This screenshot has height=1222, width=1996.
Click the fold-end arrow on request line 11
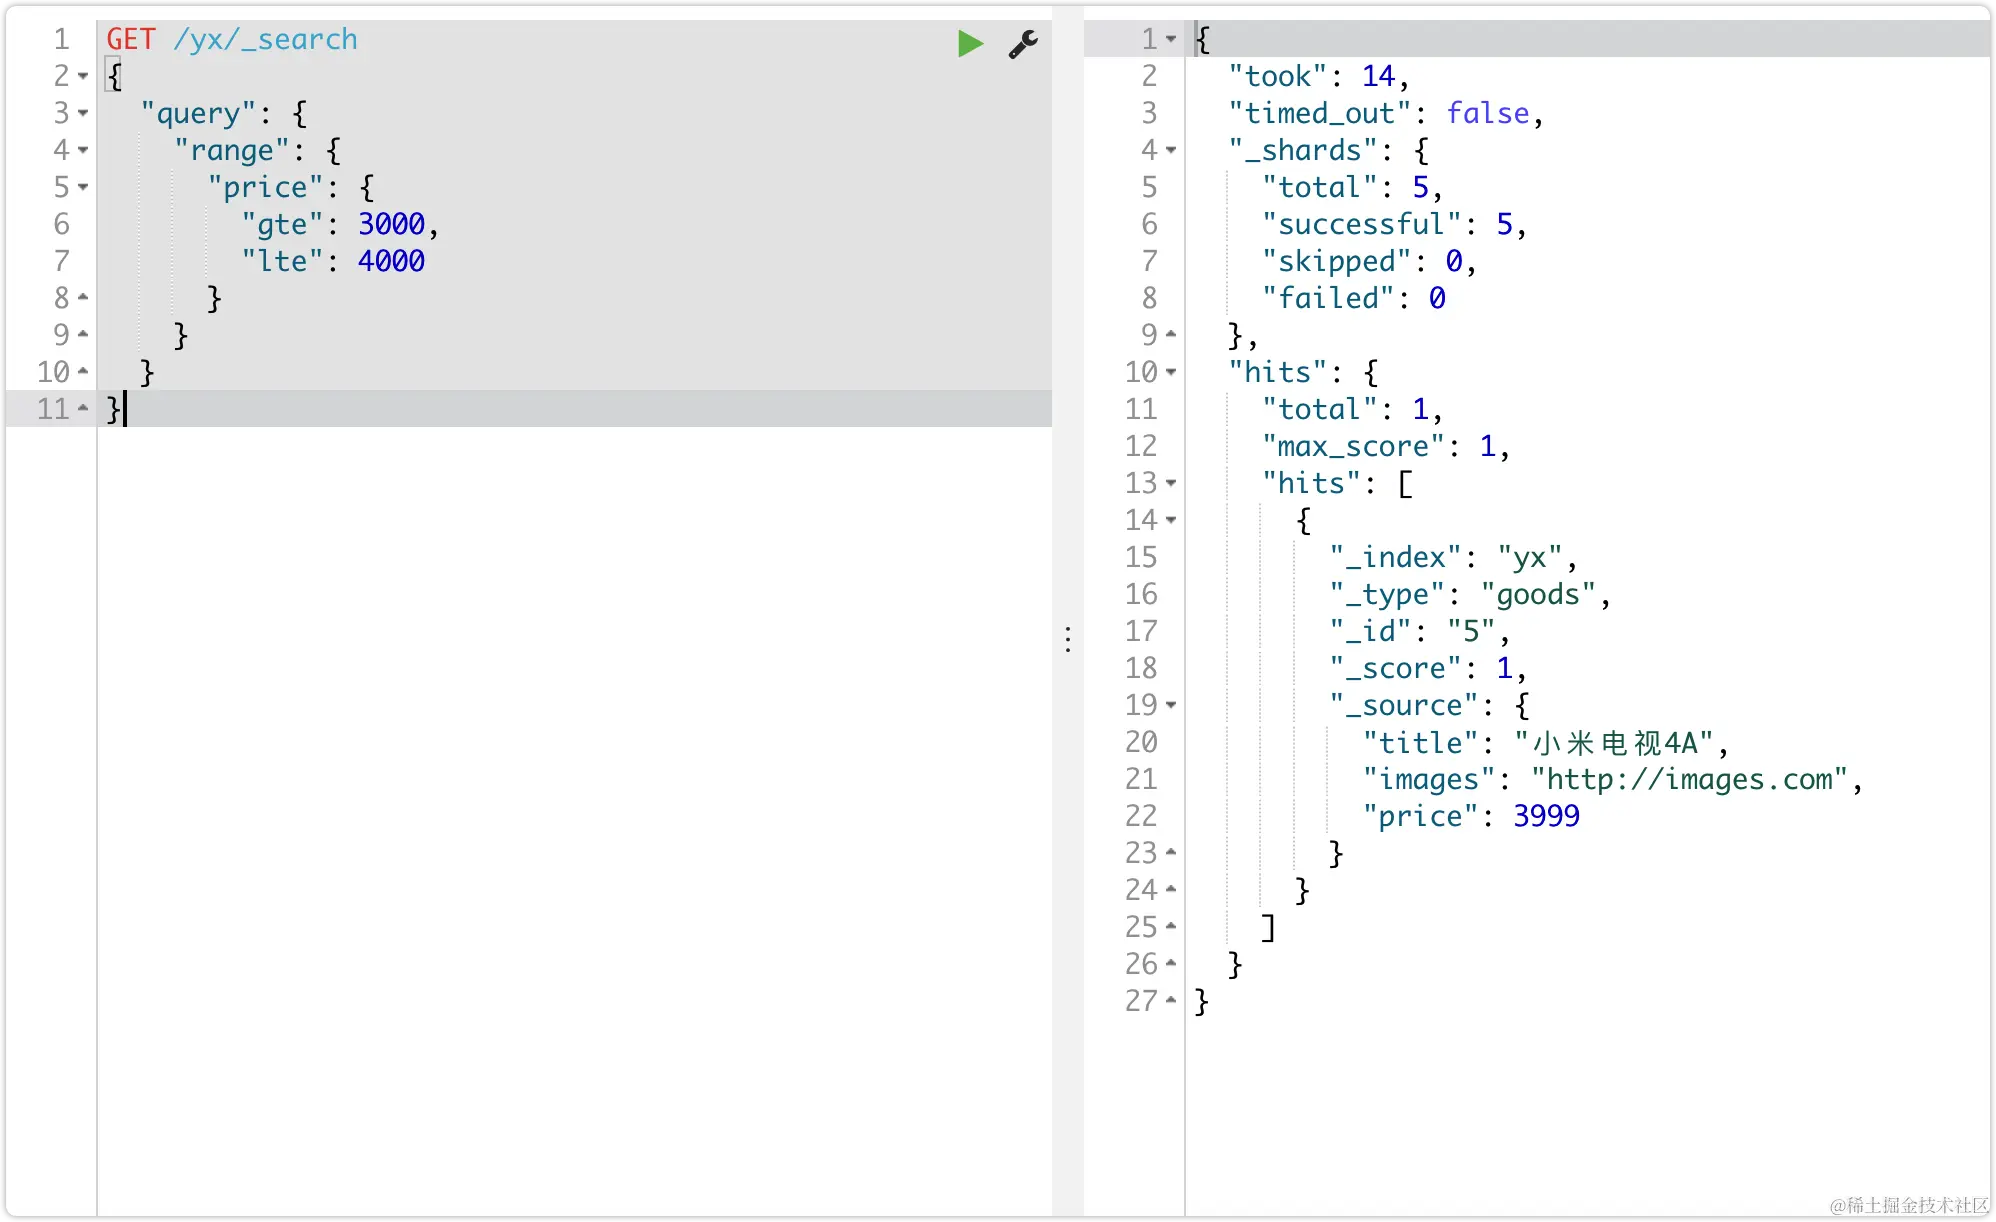click(x=83, y=408)
